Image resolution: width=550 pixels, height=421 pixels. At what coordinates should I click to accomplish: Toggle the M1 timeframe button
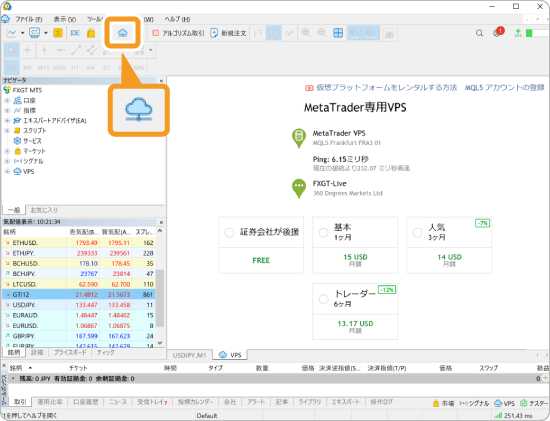(x=12, y=67)
